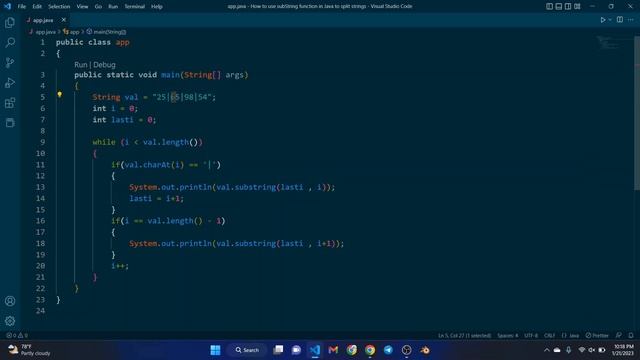Click the vertical editor scrollbar

pos(637,113)
